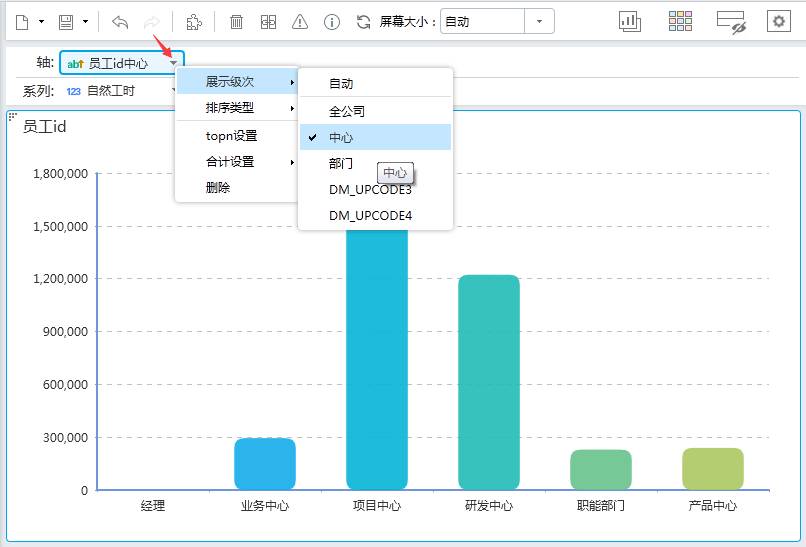
Task: Select the DM_UPCODE3 level option
Action: click(375, 190)
